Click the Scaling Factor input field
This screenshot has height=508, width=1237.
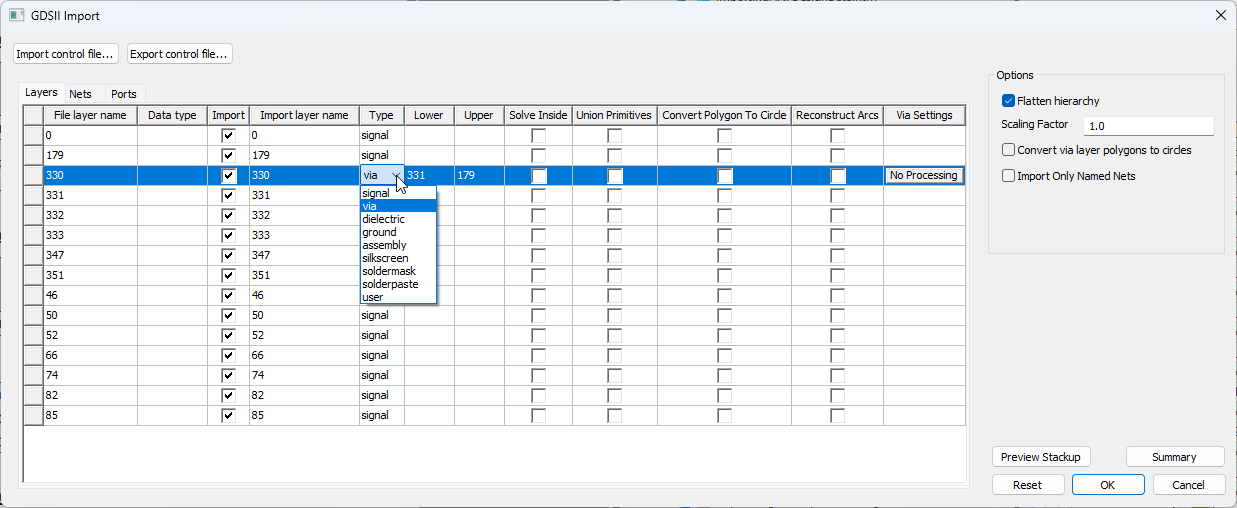click(x=1147, y=126)
